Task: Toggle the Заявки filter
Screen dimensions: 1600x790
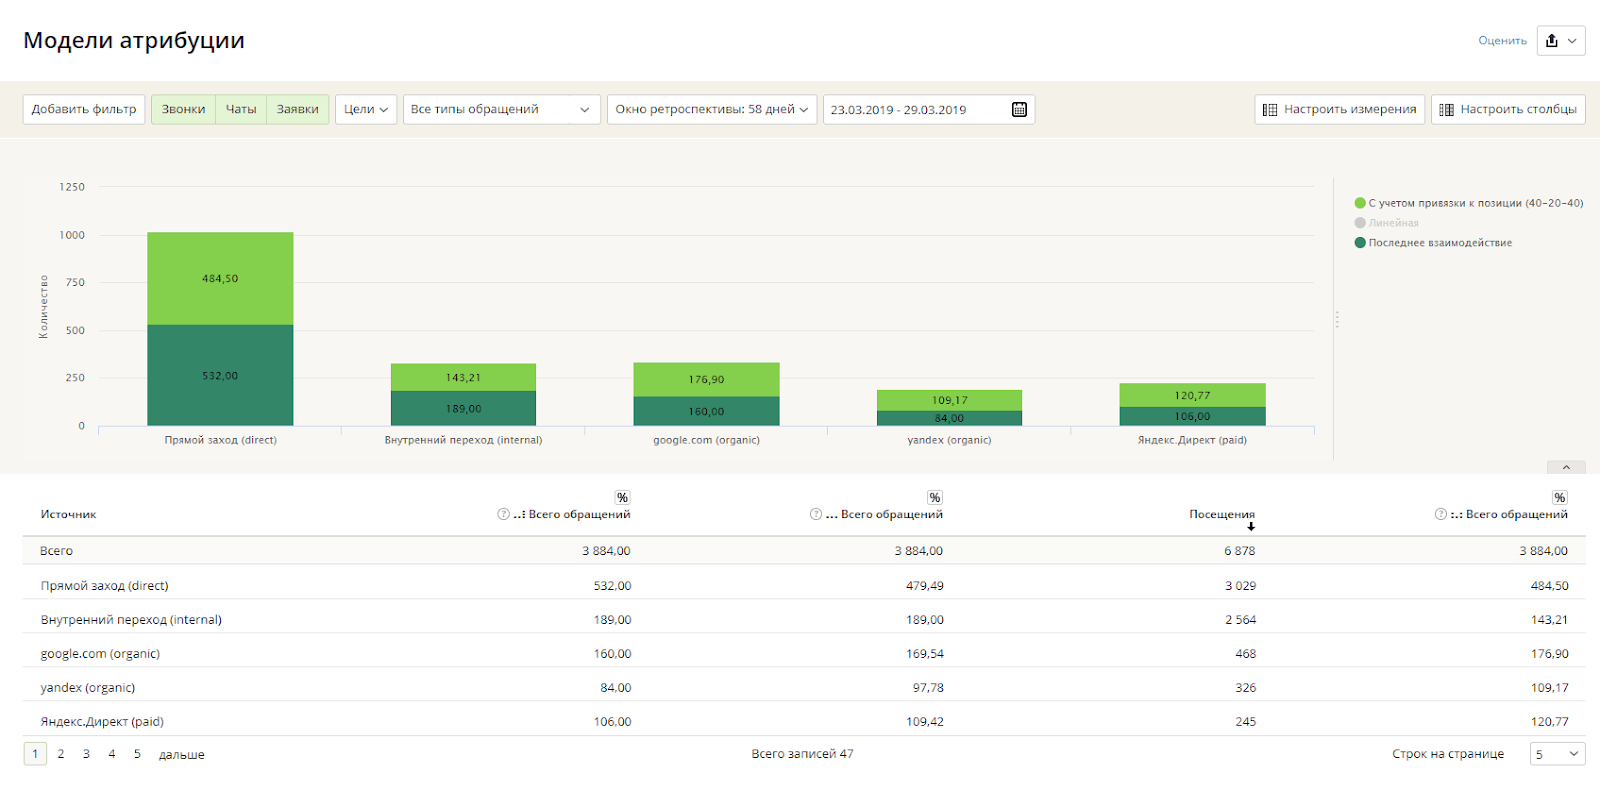Action: click(298, 110)
